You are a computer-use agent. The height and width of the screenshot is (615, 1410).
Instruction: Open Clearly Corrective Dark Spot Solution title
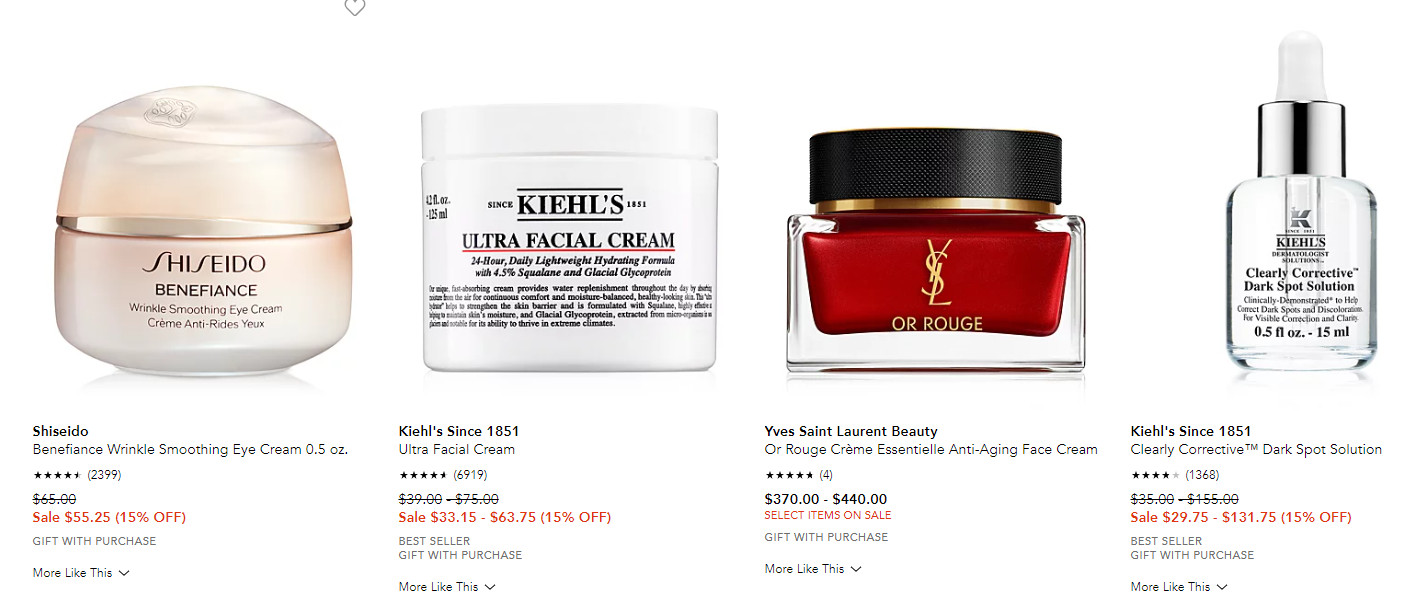coord(1256,450)
